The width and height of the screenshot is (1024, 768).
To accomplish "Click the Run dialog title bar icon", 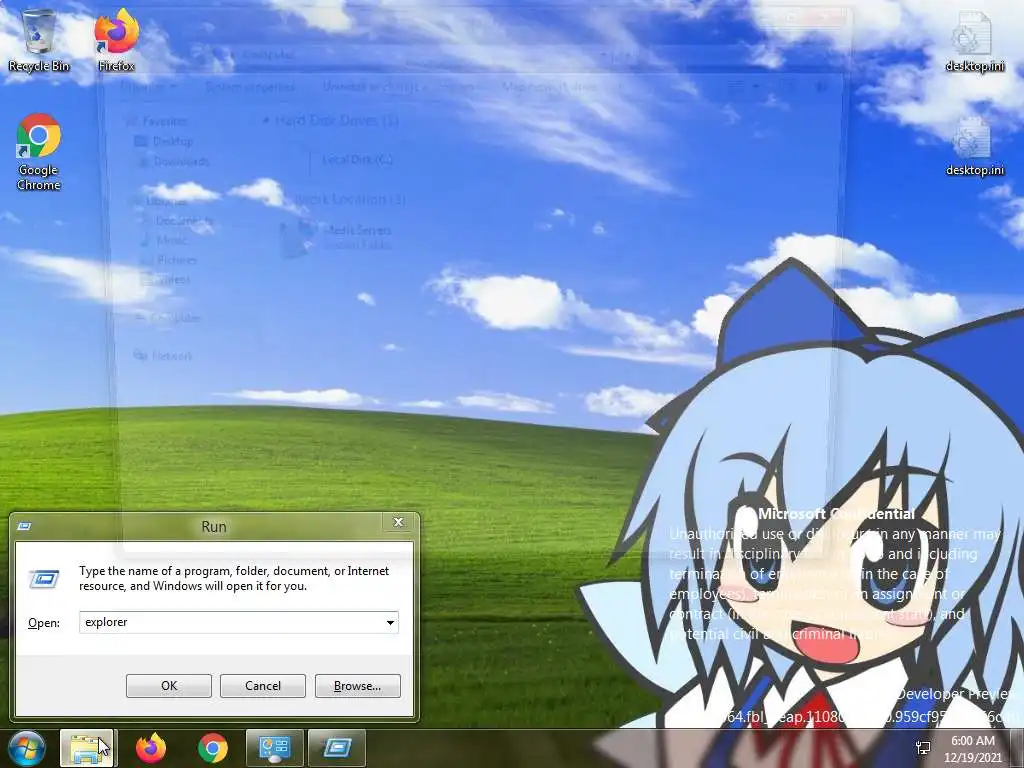I will 25,526.
